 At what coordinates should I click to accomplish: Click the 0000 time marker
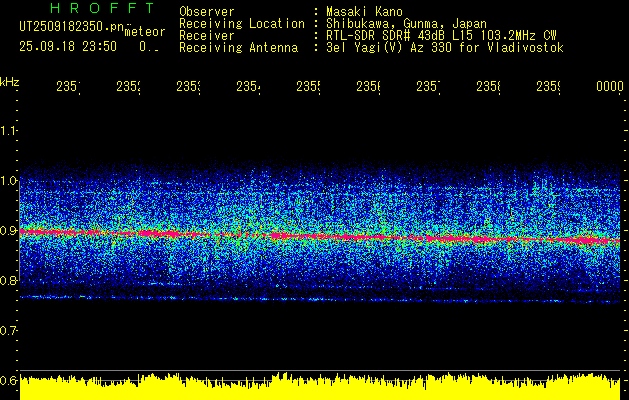pyautogui.click(x=610, y=86)
